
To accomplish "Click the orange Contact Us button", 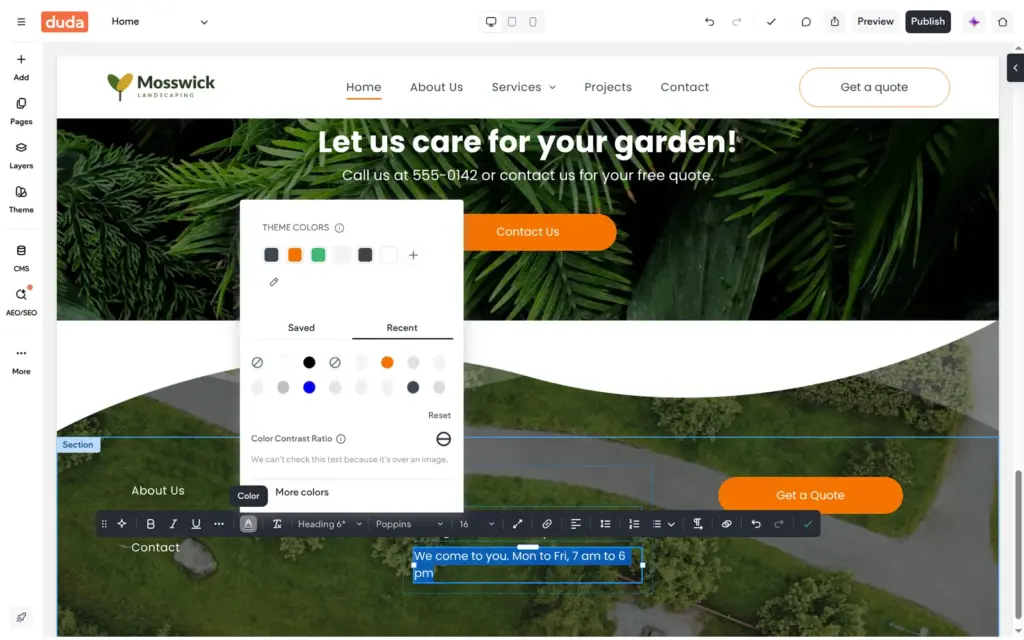I will tap(539, 232).
